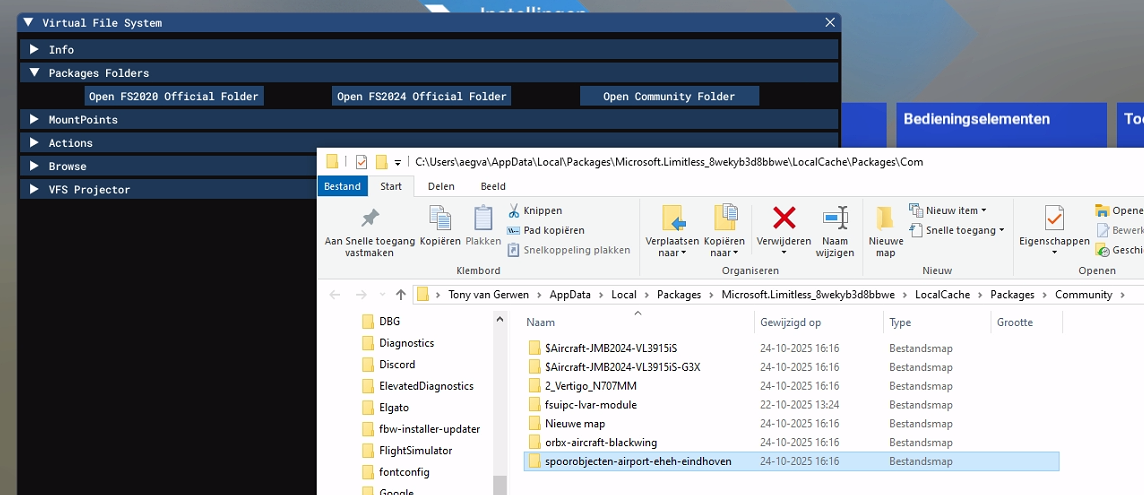Image resolution: width=1144 pixels, height=495 pixels.
Task: Select FlightSimulator in the navigation tree
Action: coord(415,450)
